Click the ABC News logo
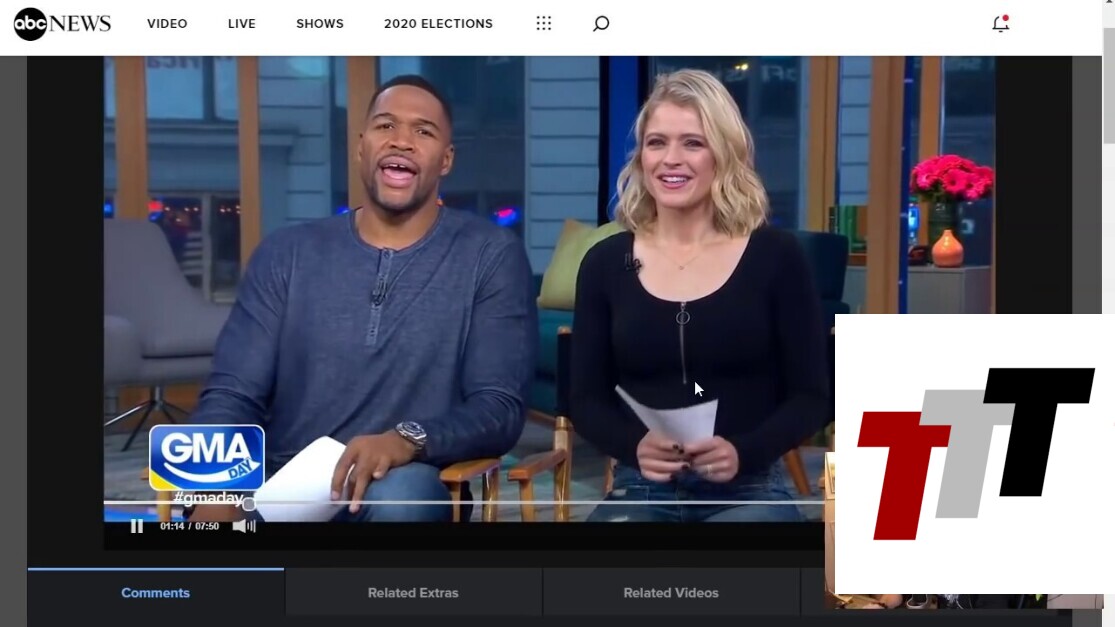The image size is (1115, 627). [62, 24]
